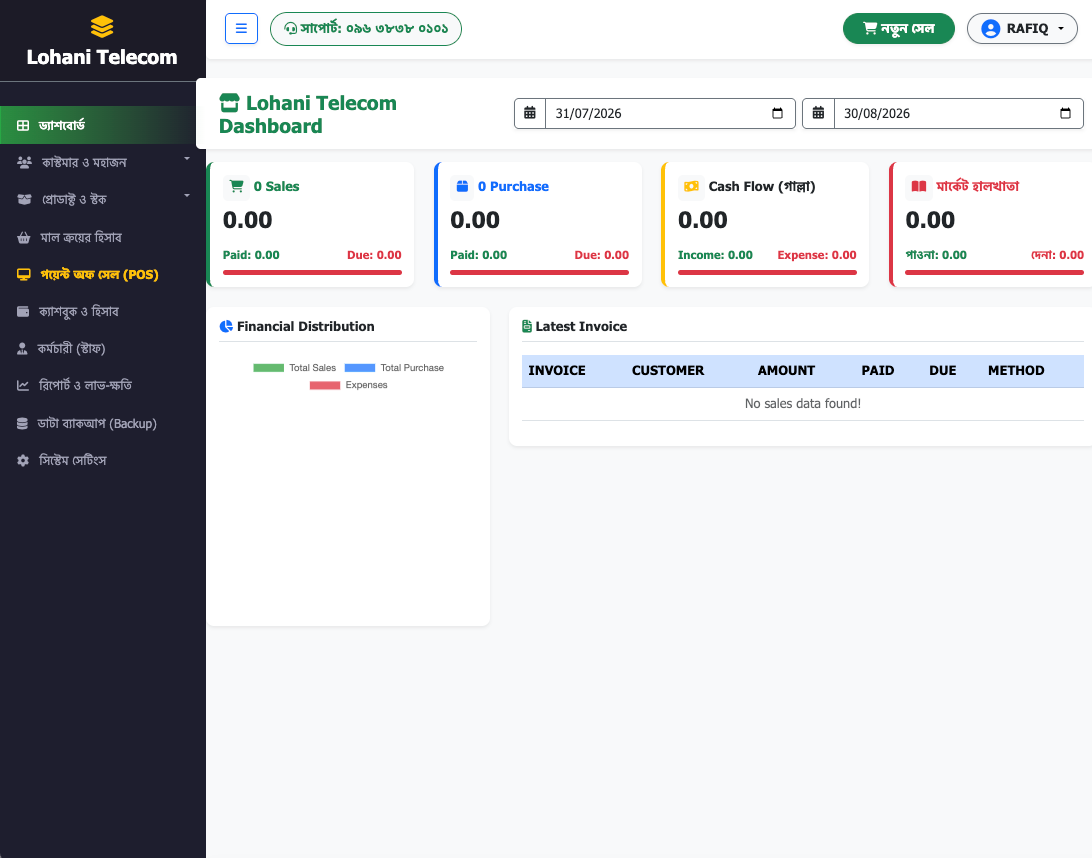The width and height of the screenshot is (1092, 858).
Task: Open রিপোর্ট ও লাভ-ক্ষতি menu item
Action: [x=98, y=385]
